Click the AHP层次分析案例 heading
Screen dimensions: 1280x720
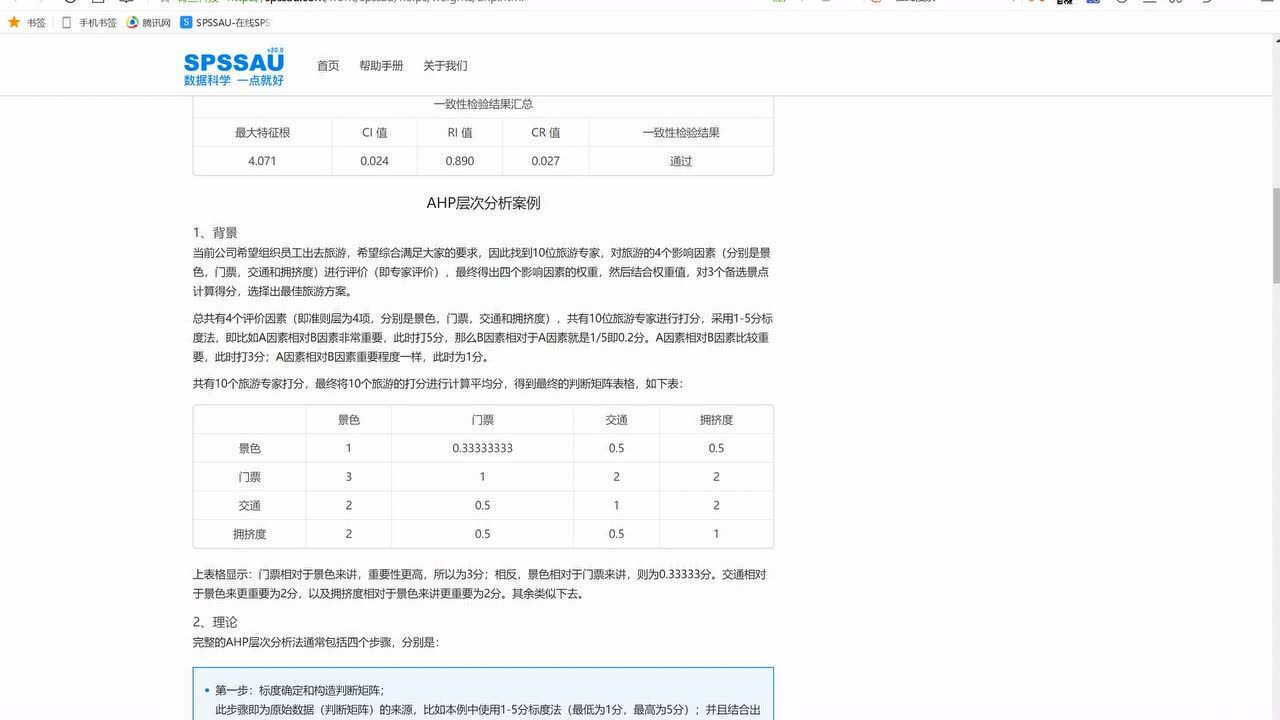[x=482, y=202]
